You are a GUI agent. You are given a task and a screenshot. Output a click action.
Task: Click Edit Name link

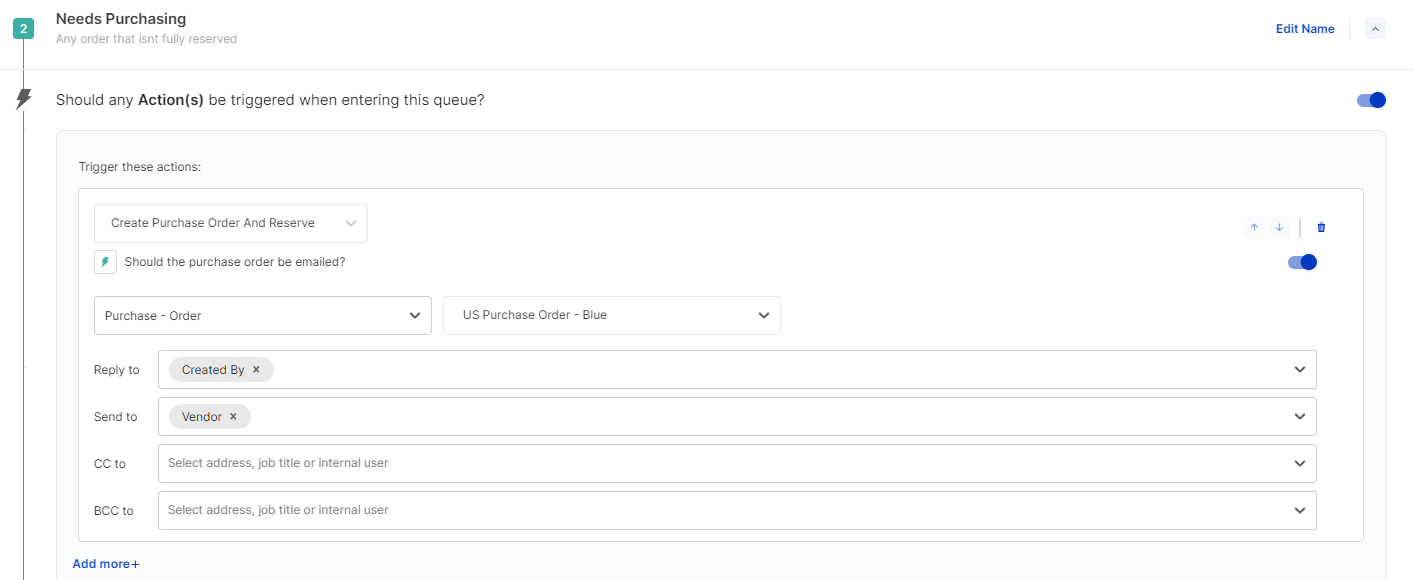point(1304,29)
